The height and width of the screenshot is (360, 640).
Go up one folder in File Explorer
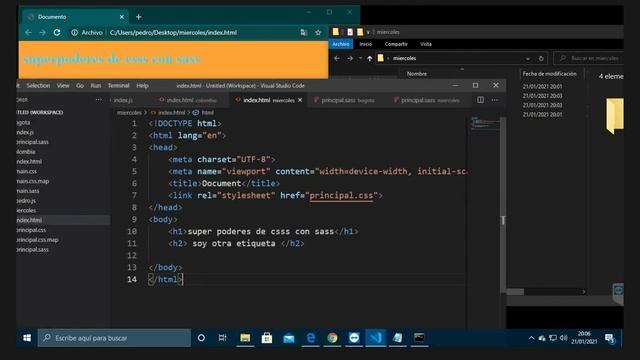pos(369,58)
